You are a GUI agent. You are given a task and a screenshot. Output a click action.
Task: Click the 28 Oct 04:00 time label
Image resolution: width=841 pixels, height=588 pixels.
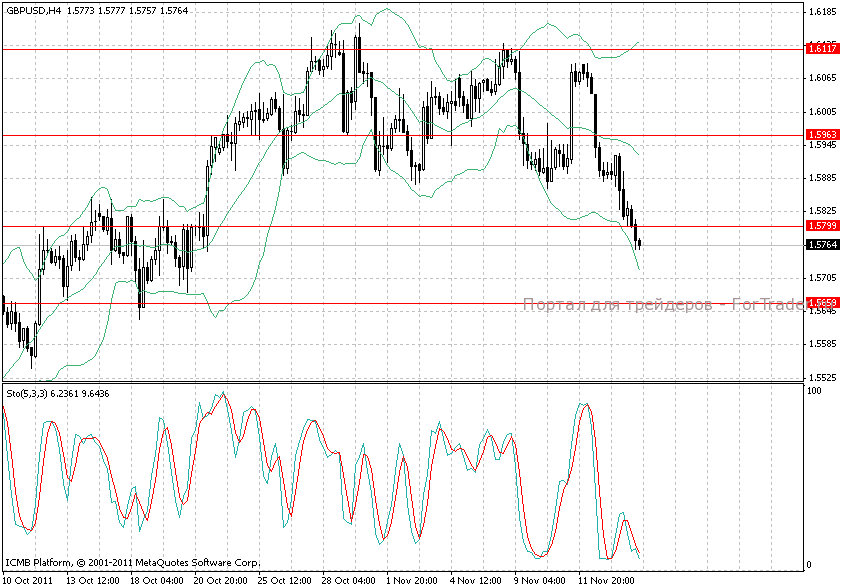(349, 580)
